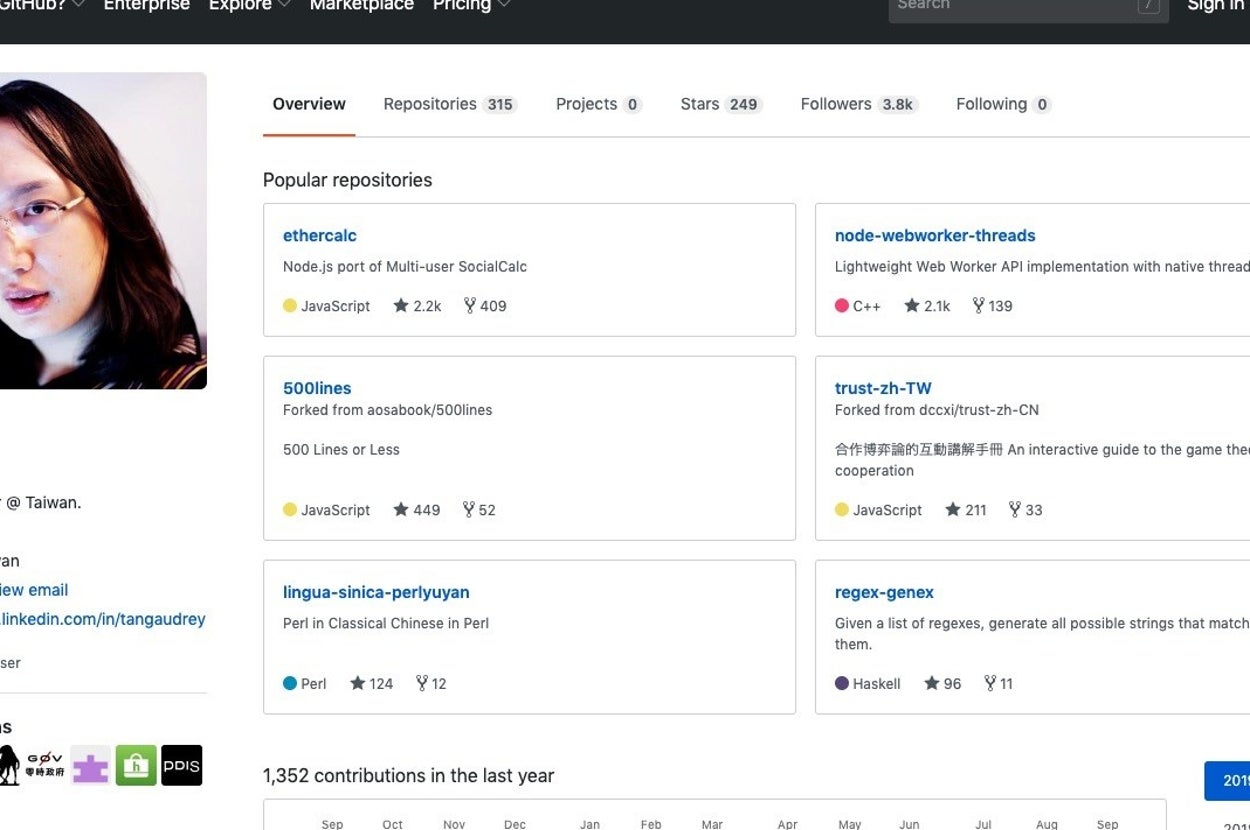Screen dimensions: 1250x830
Task: Click the star icon for 500lines
Action: [401, 509]
